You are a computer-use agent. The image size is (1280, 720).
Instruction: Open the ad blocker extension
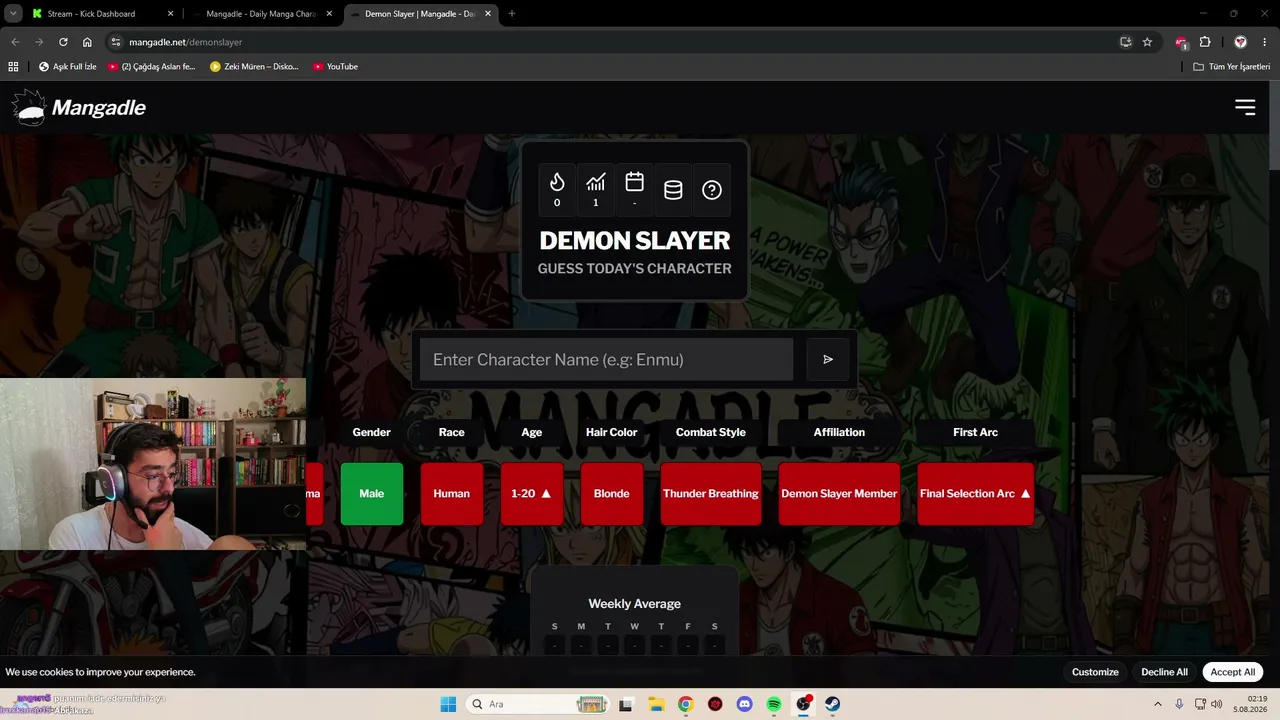tap(1181, 42)
